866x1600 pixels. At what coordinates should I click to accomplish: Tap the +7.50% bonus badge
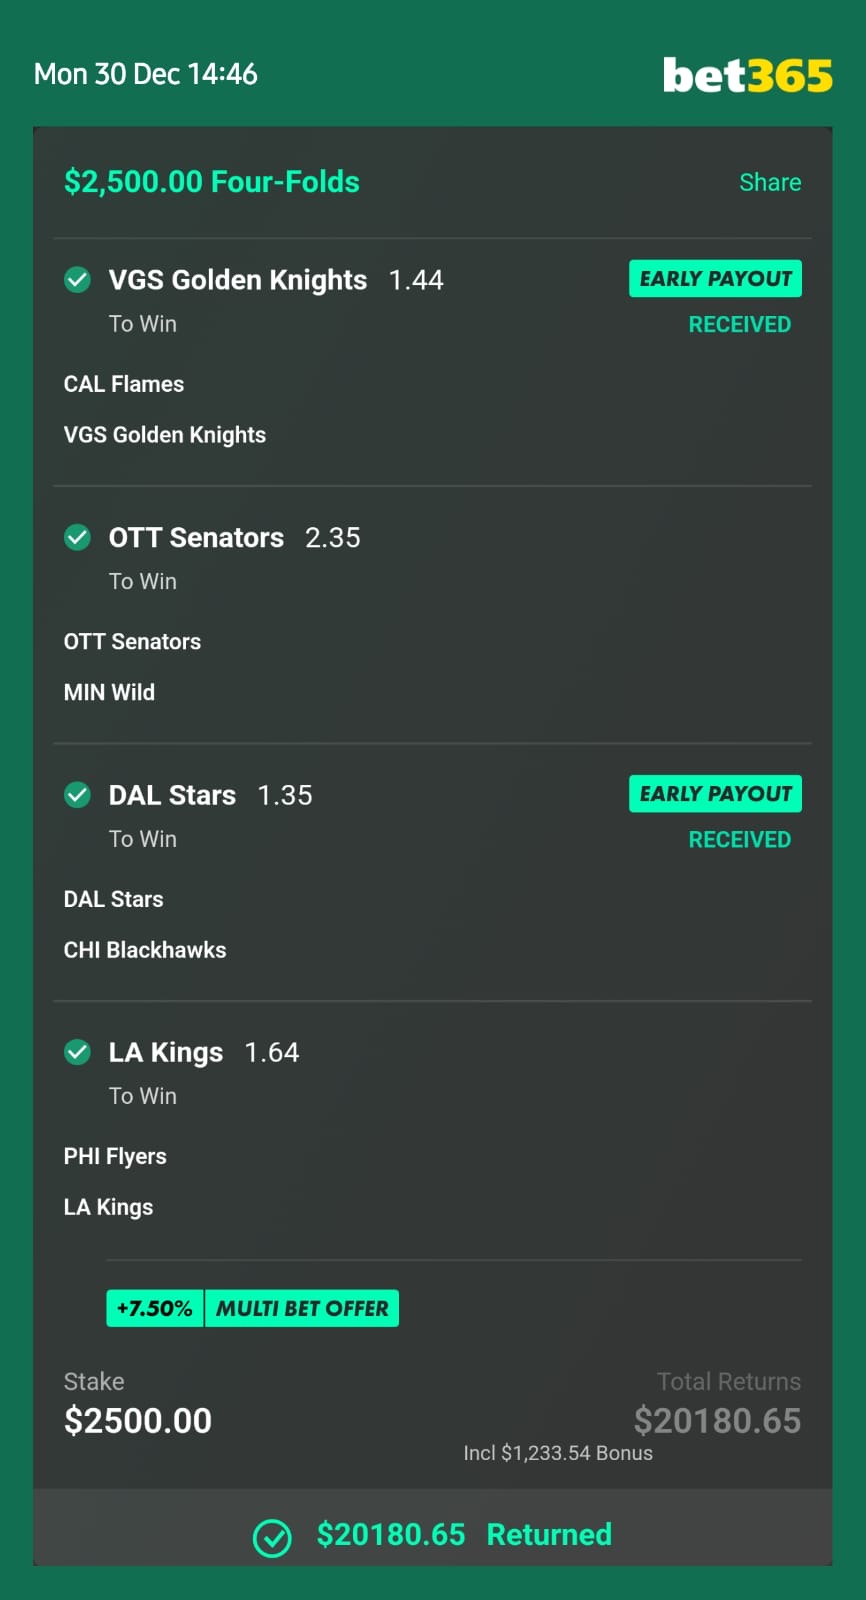[x=155, y=1308]
